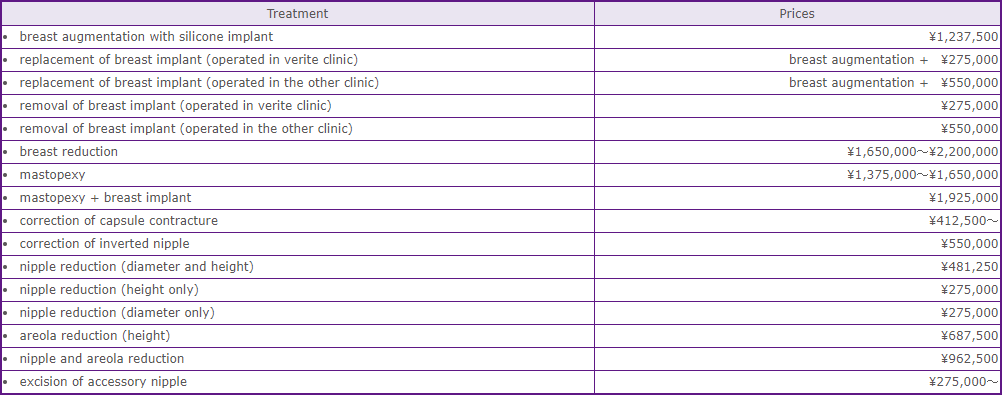The image size is (1002, 395).
Task: Click replacement of implant other clinic text
Action: [x=199, y=82]
